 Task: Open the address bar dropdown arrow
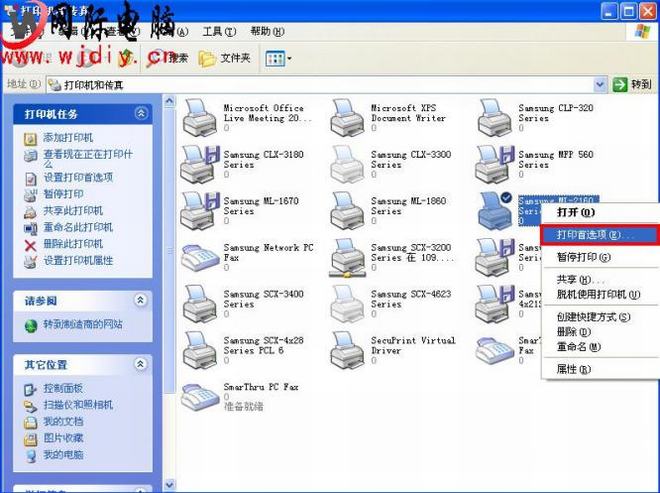point(600,85)
